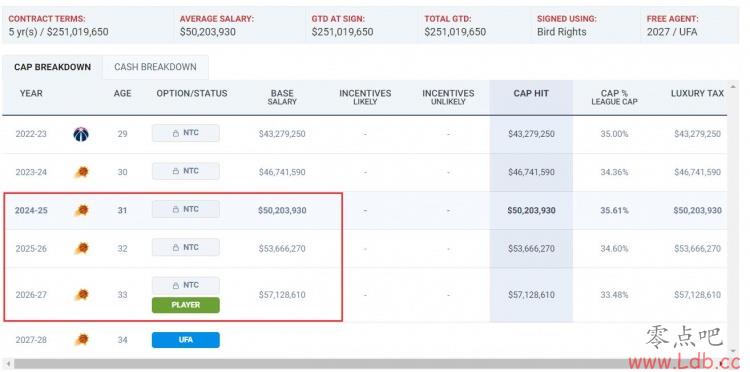Click the NTC badge for 2025-26

tap(186, 248)
